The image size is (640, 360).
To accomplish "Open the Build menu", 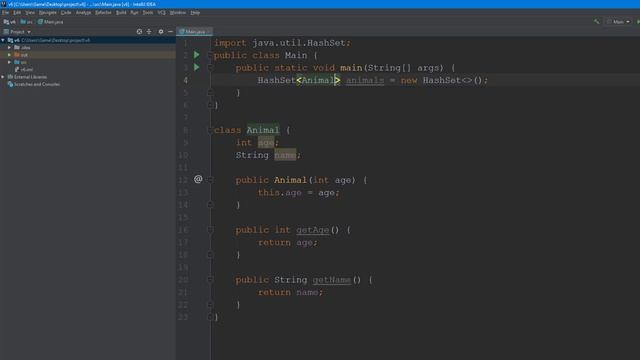I will point(121,13).
